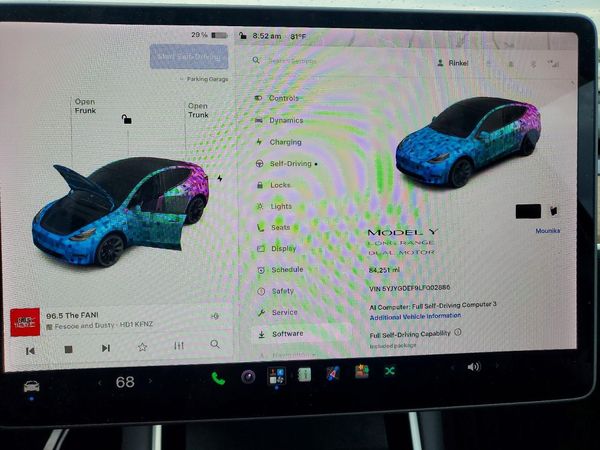The height and width of the screenshot is (450, 600).
Task: Tap the Bluetooth icon
Action: (x=533, y=64)
